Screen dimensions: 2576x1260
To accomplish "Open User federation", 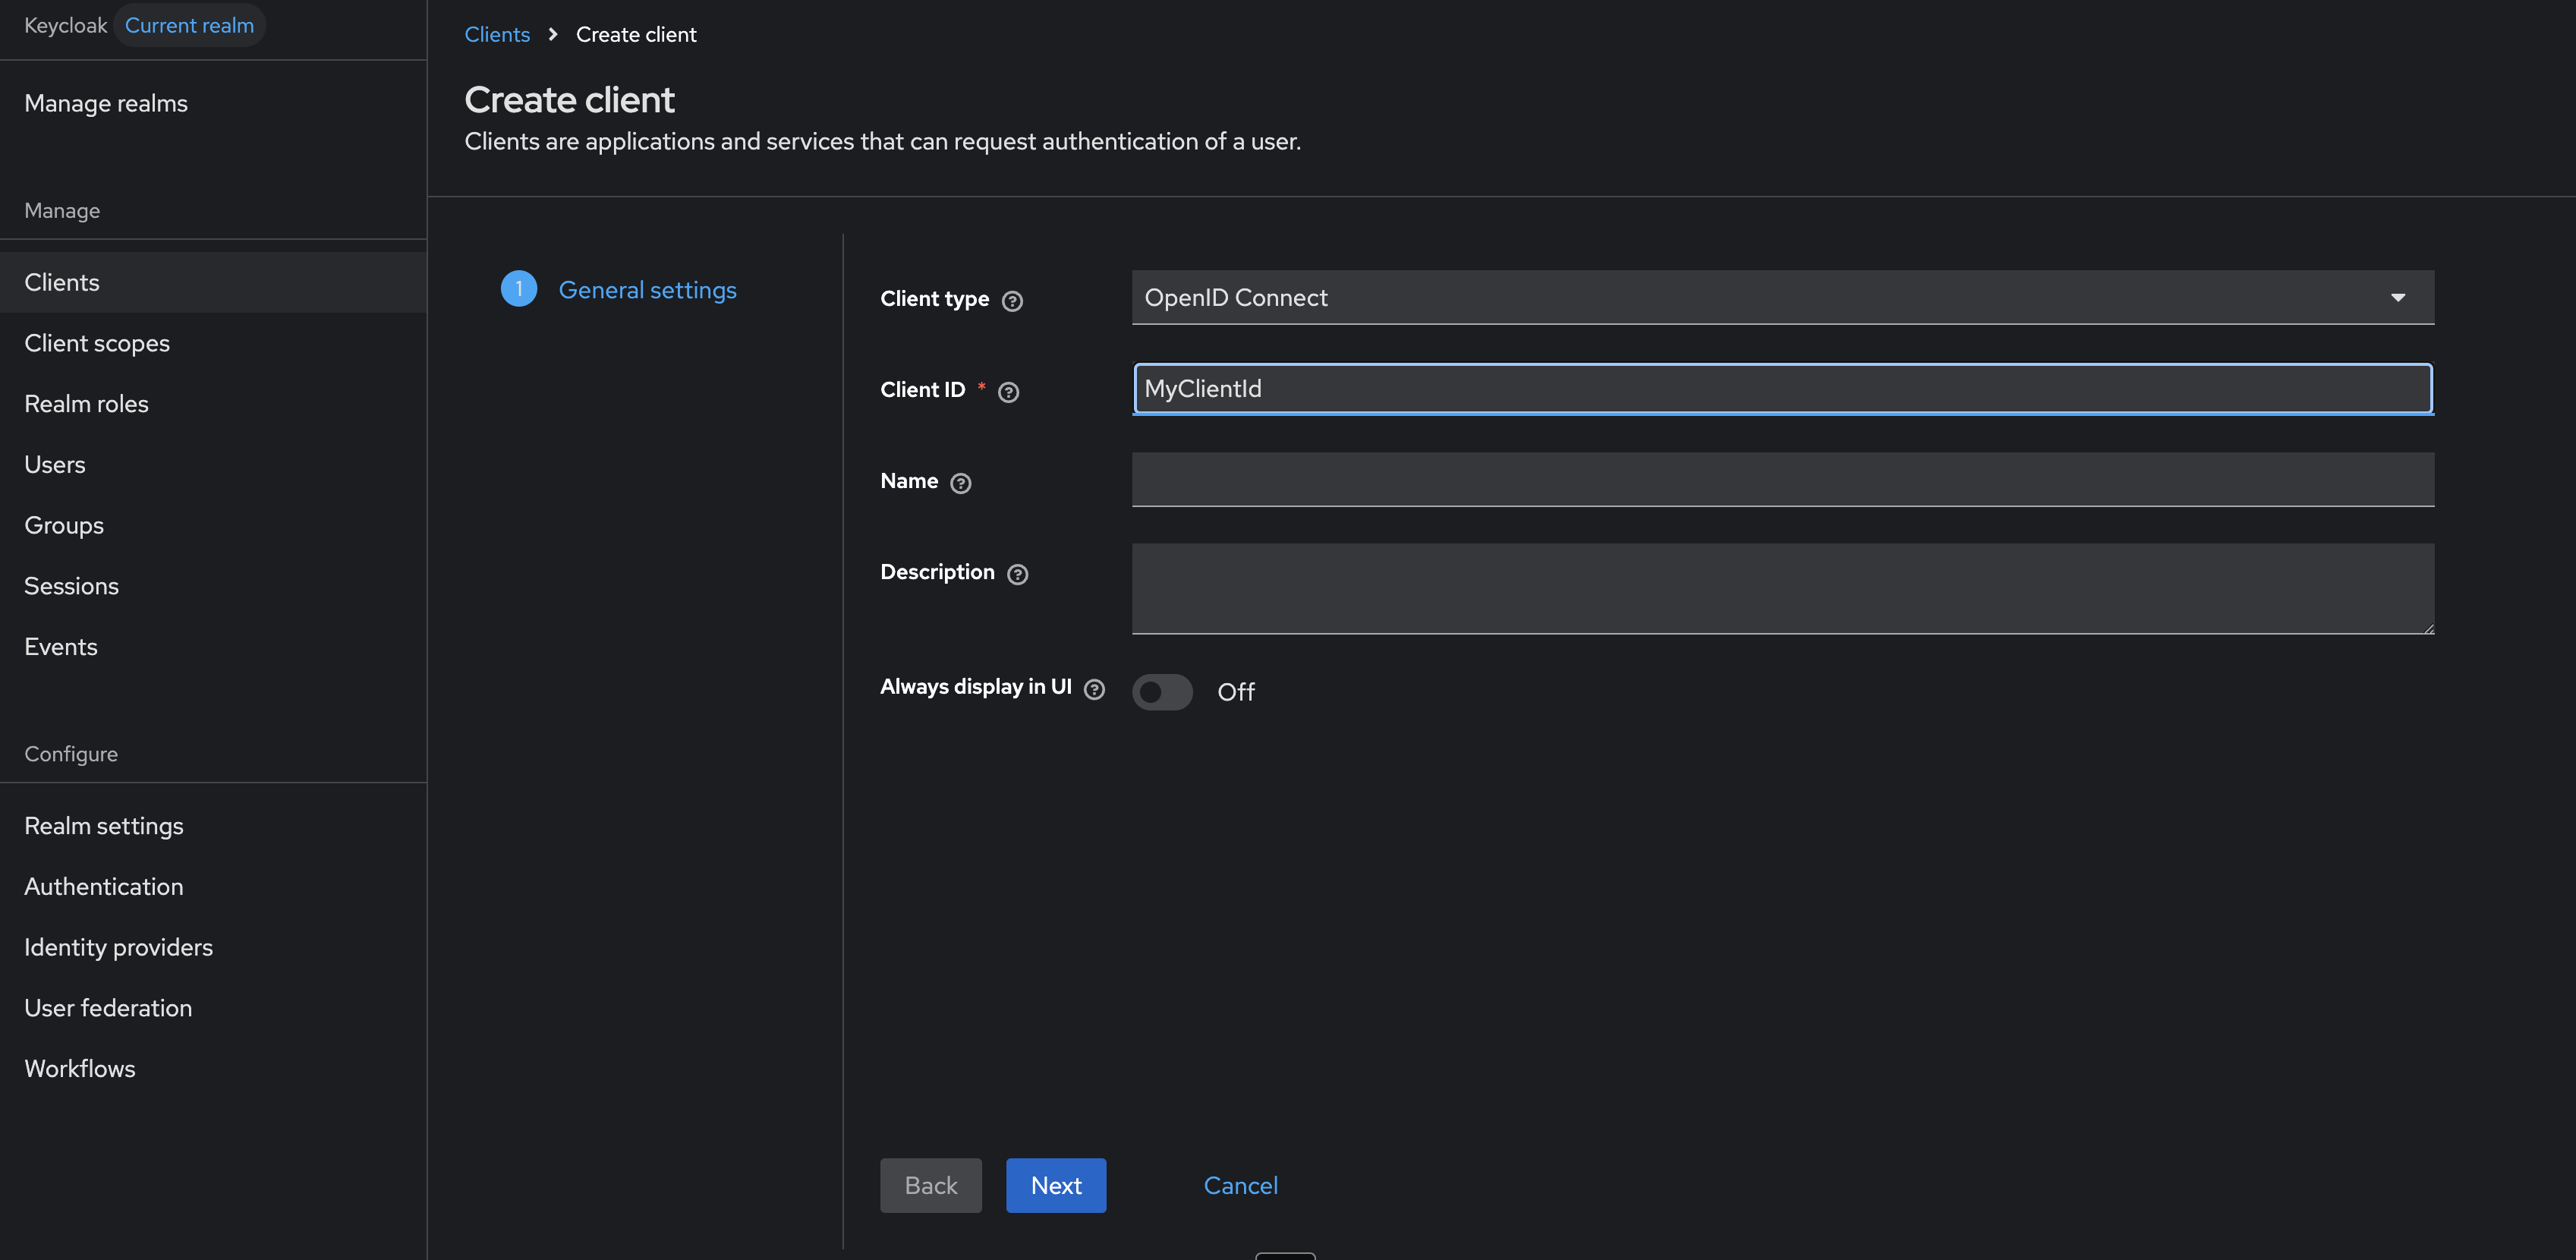I will [x=213, y=1008].
